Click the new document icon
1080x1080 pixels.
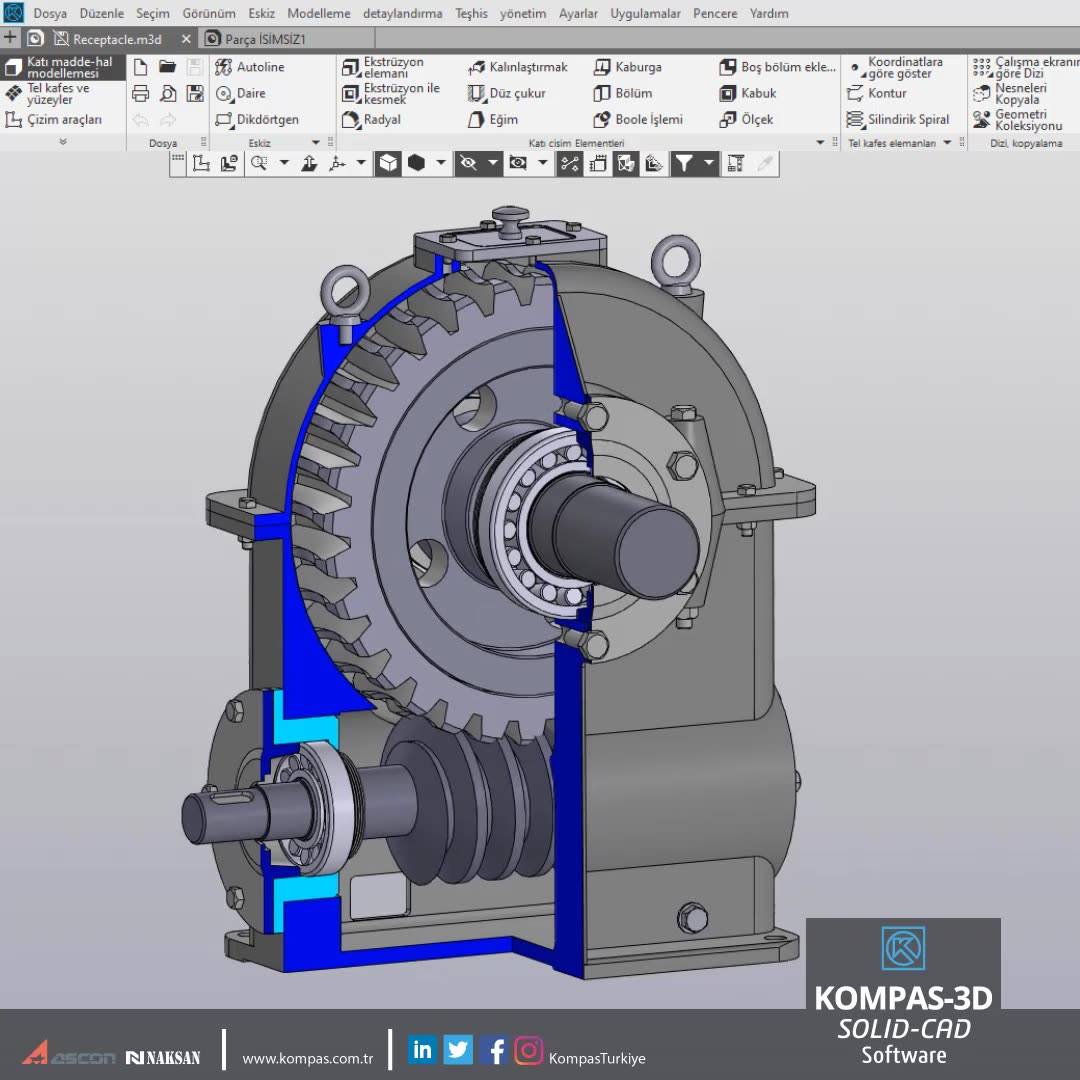click(x=141, y=67)
